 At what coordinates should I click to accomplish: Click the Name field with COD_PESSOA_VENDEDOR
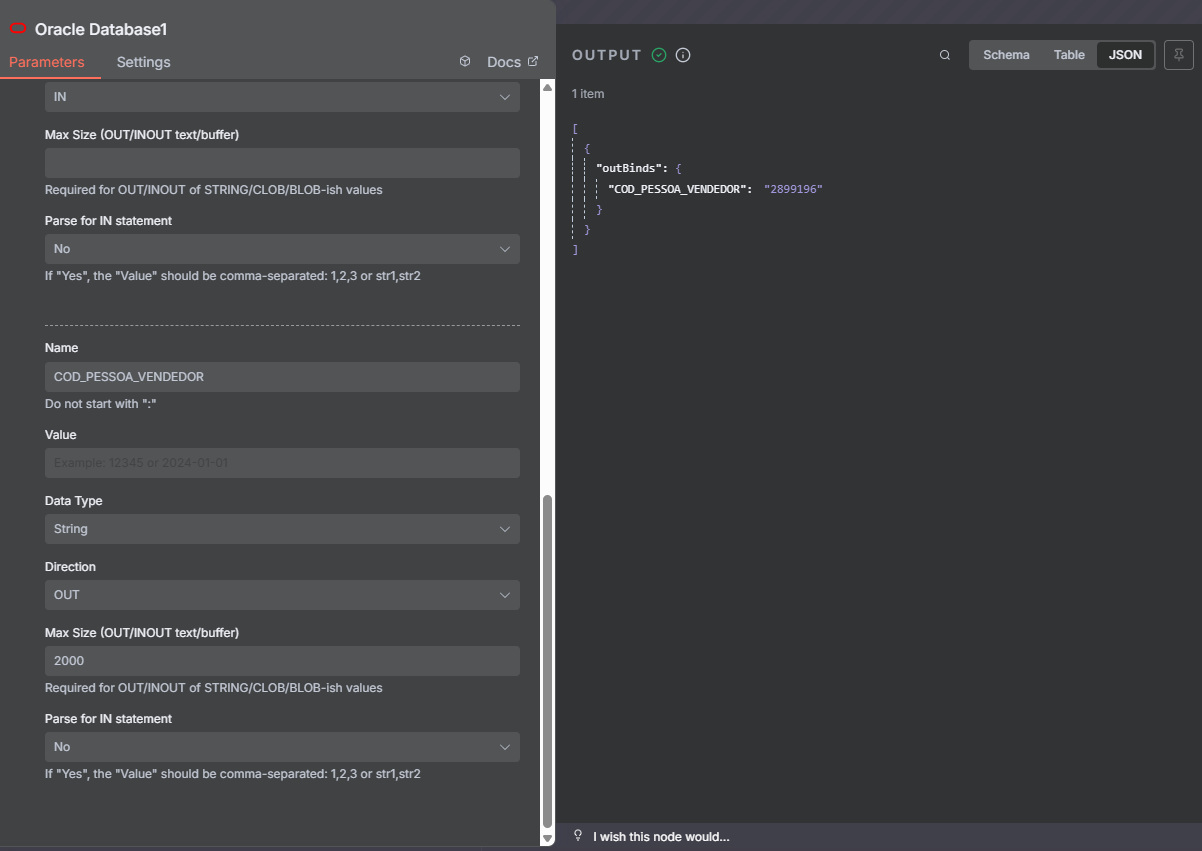(x=282, y=377)
